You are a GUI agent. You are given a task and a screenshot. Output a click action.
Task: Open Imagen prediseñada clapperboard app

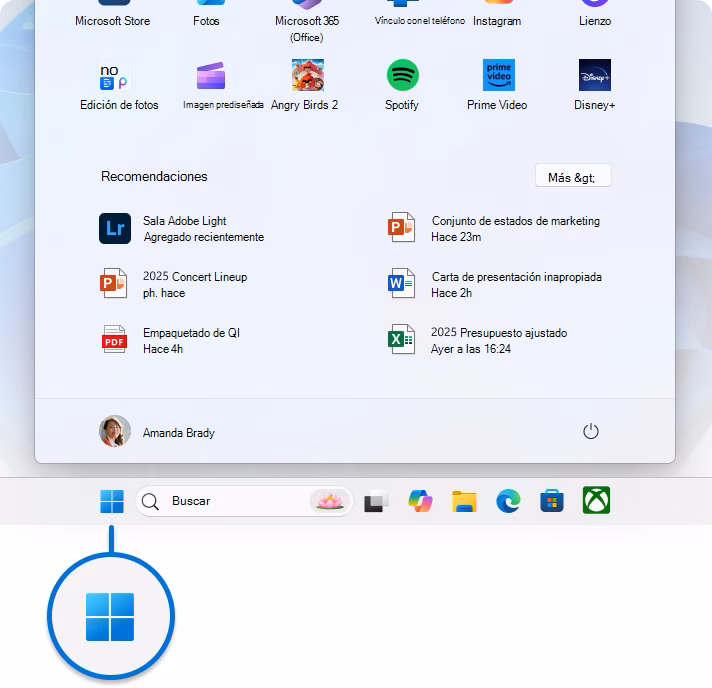[211, 75]
